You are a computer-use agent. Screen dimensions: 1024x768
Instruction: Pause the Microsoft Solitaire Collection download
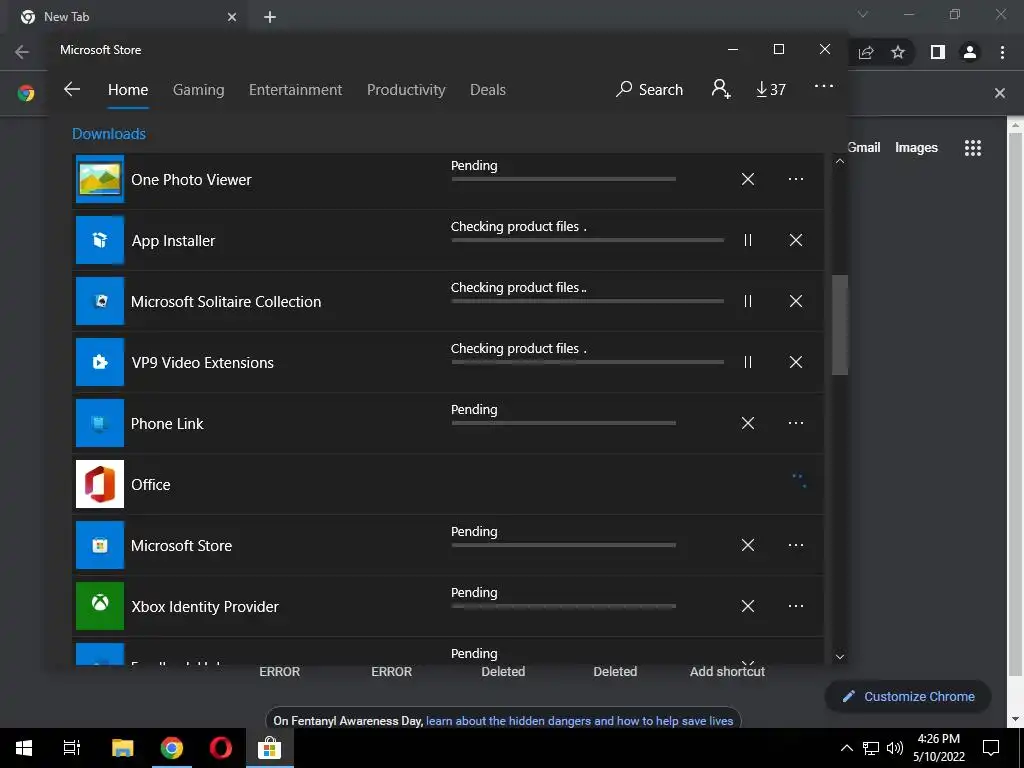coord(748,301)
